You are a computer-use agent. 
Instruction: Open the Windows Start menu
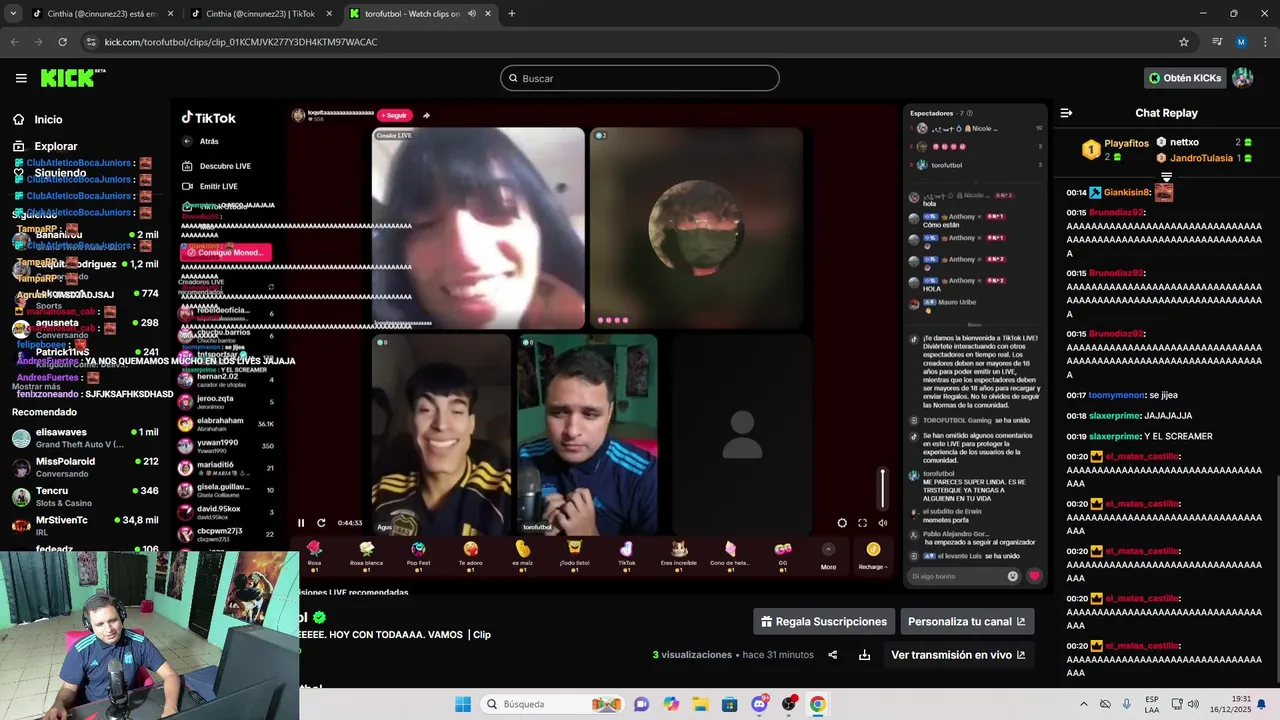point(463,704)
